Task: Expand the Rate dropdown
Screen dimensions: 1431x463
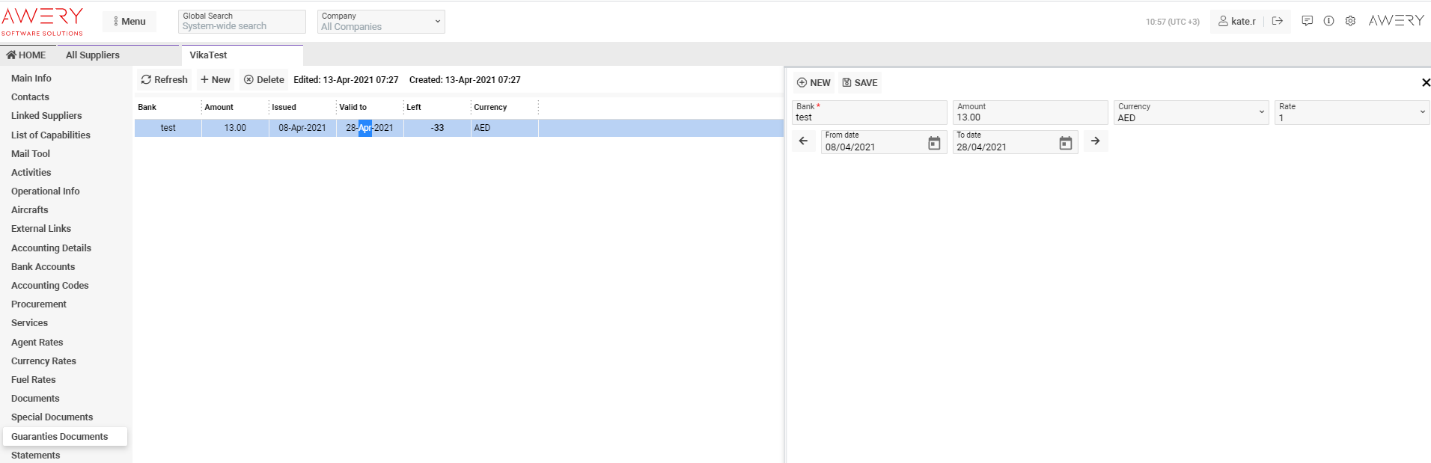Action: point(1350,112)
